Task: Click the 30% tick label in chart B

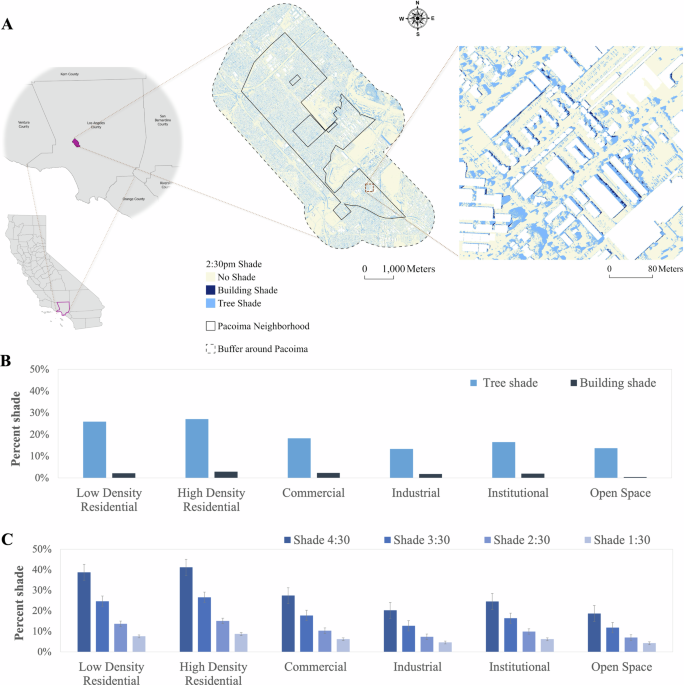Action: coord(39,413)
